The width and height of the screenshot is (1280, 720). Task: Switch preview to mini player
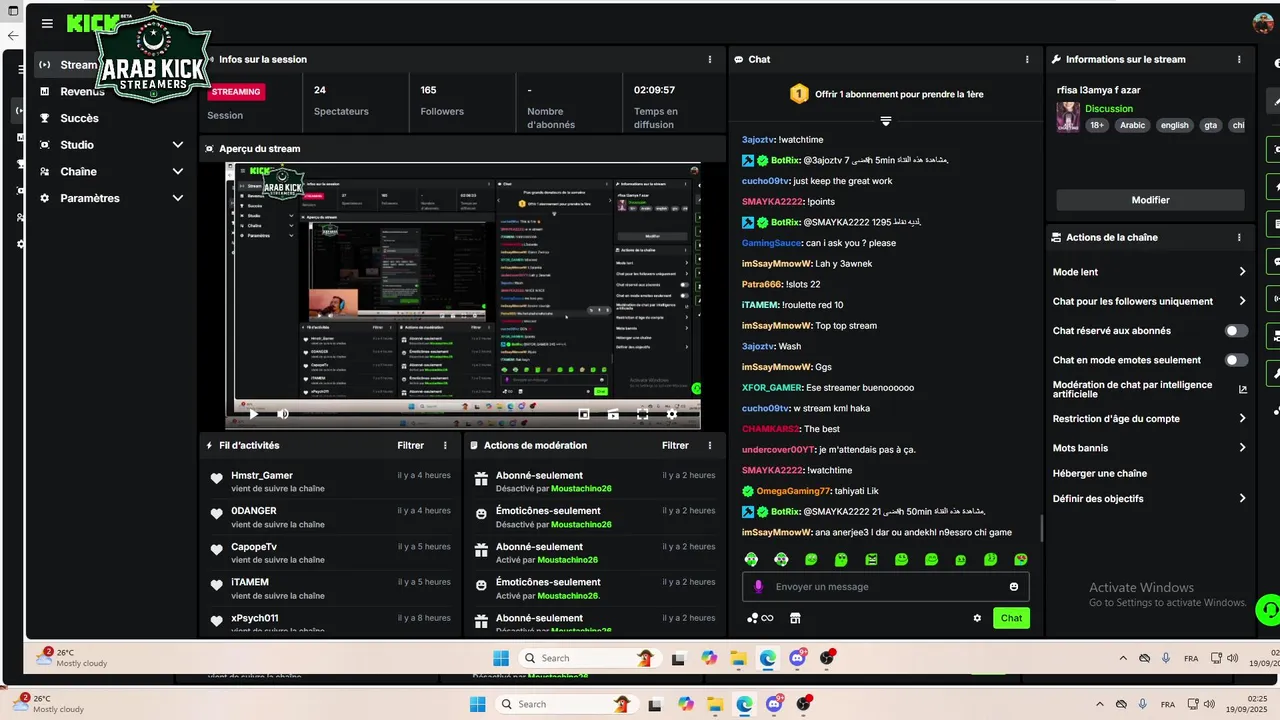tap(584, 414)
